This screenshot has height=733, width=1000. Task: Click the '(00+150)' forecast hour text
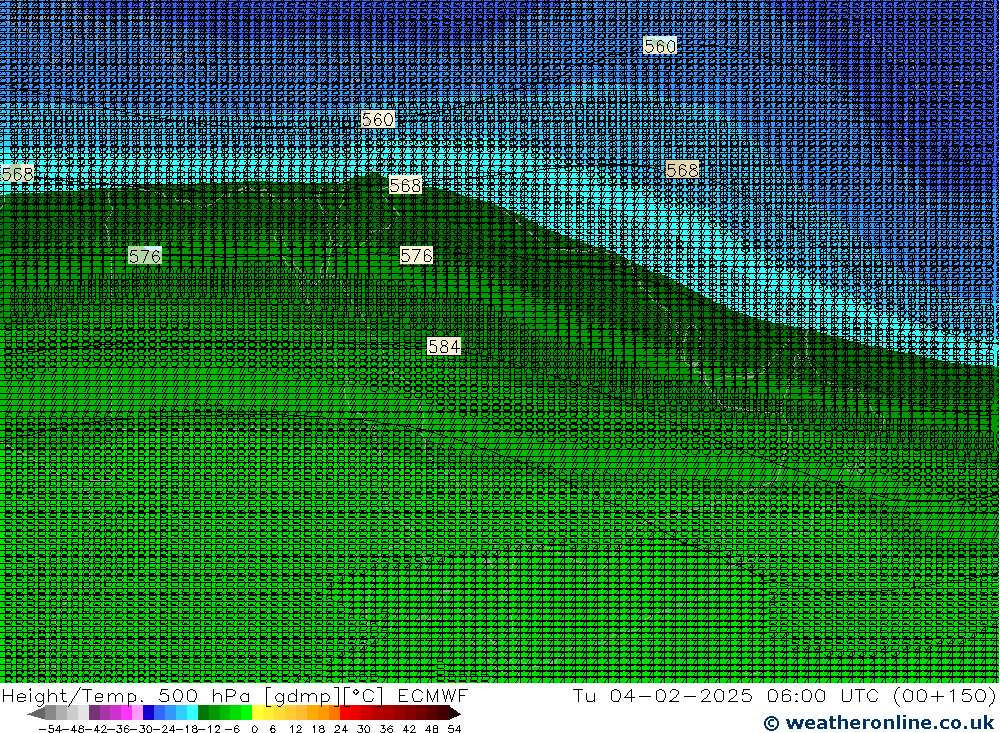[x=945, y=695]
